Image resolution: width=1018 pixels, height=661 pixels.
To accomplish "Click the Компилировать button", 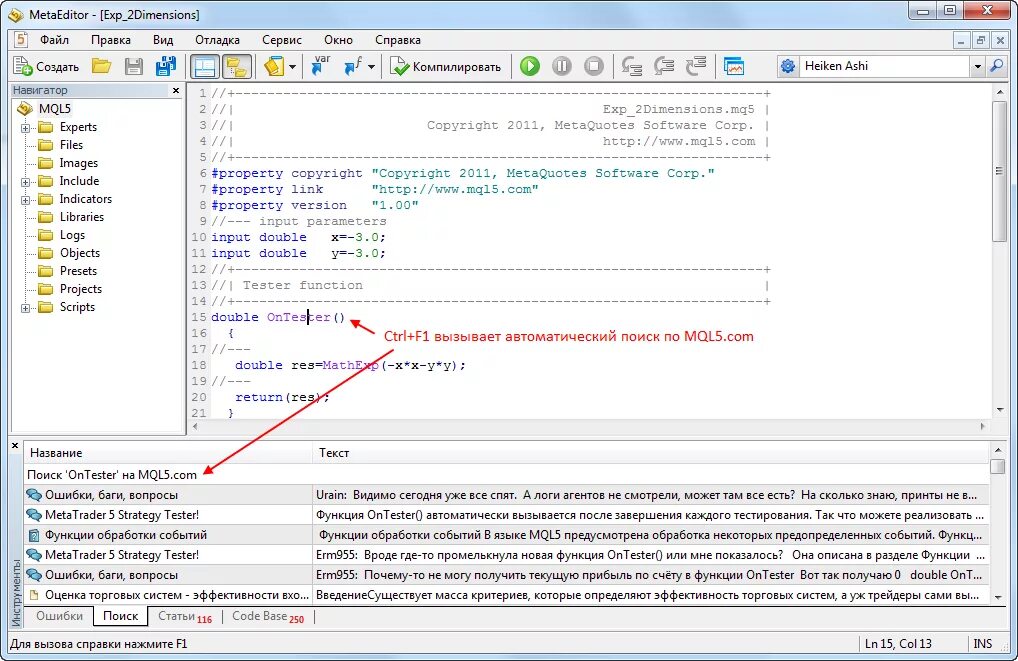I will tap(445, 66).
